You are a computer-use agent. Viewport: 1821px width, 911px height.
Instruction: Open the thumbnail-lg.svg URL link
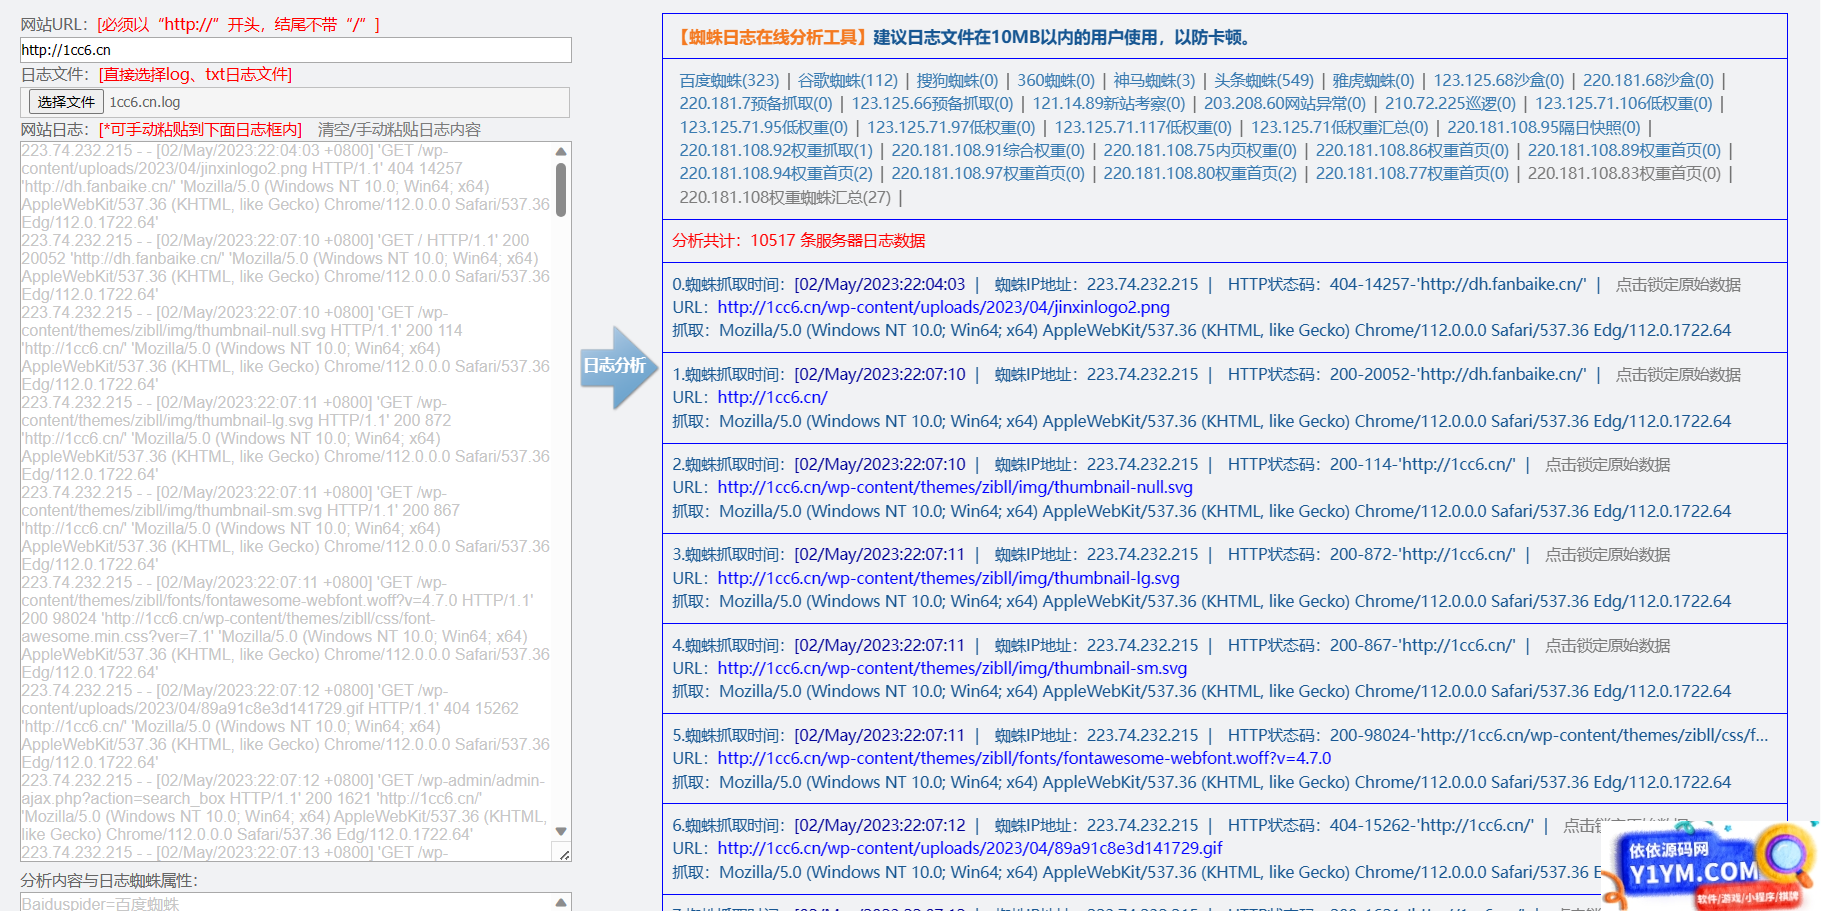point(948,578)
